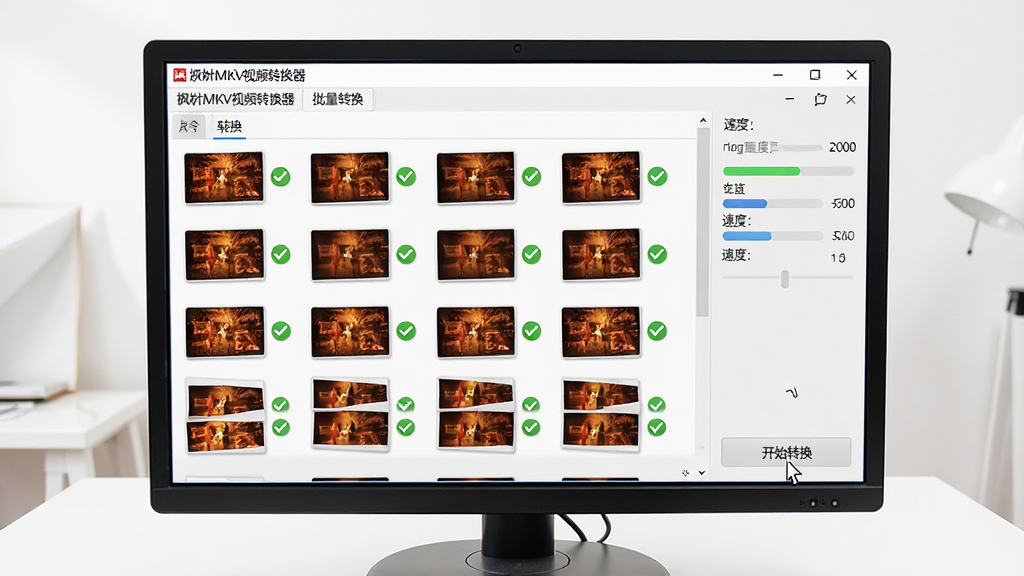This screenshot has height=576, width=1024.
Task: Select the thumbnail in the second row, third column
Action: click(x=476, y=255)
